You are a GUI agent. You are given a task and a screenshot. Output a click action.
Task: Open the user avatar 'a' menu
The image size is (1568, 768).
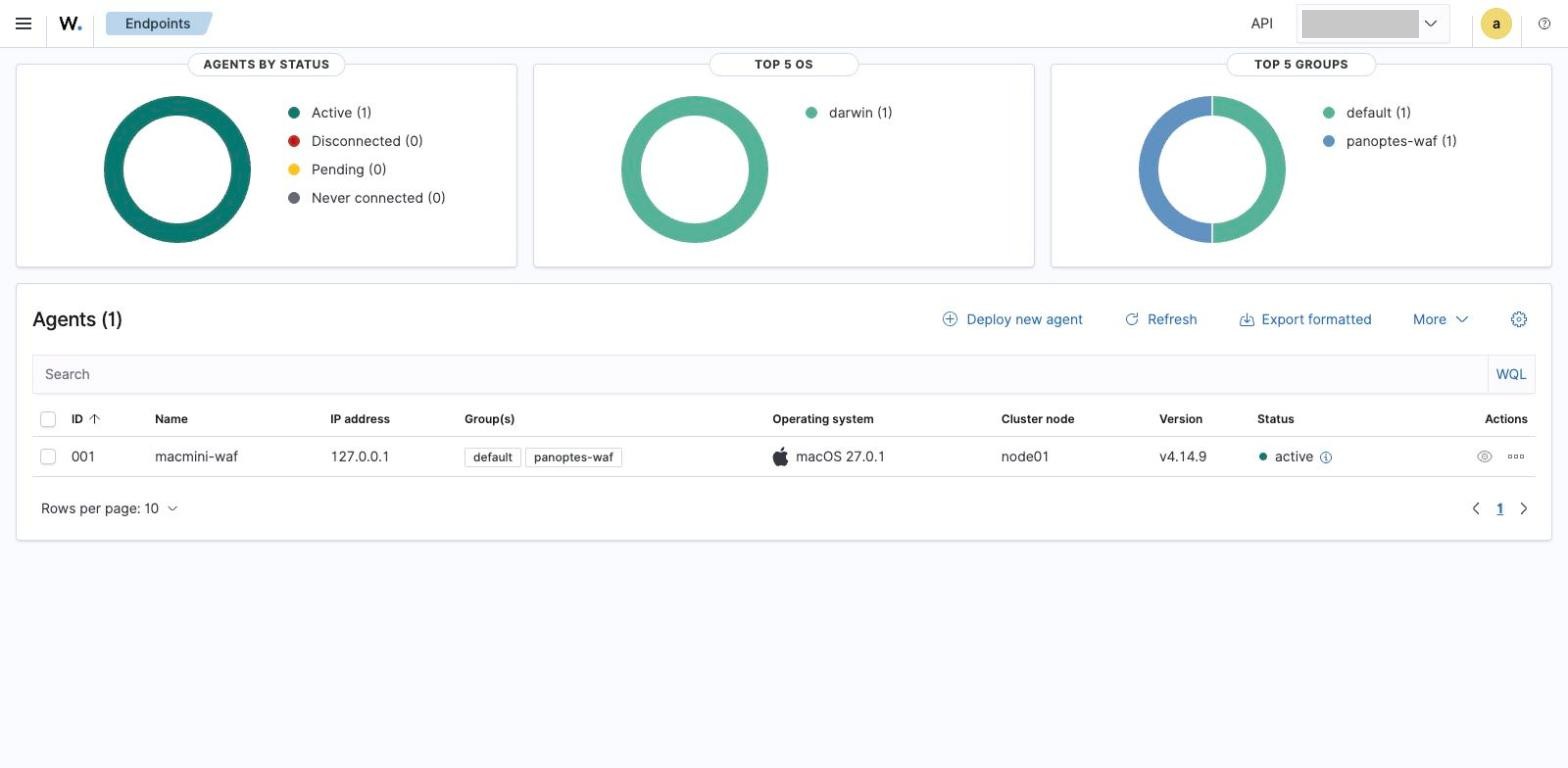click(1496, 24)
